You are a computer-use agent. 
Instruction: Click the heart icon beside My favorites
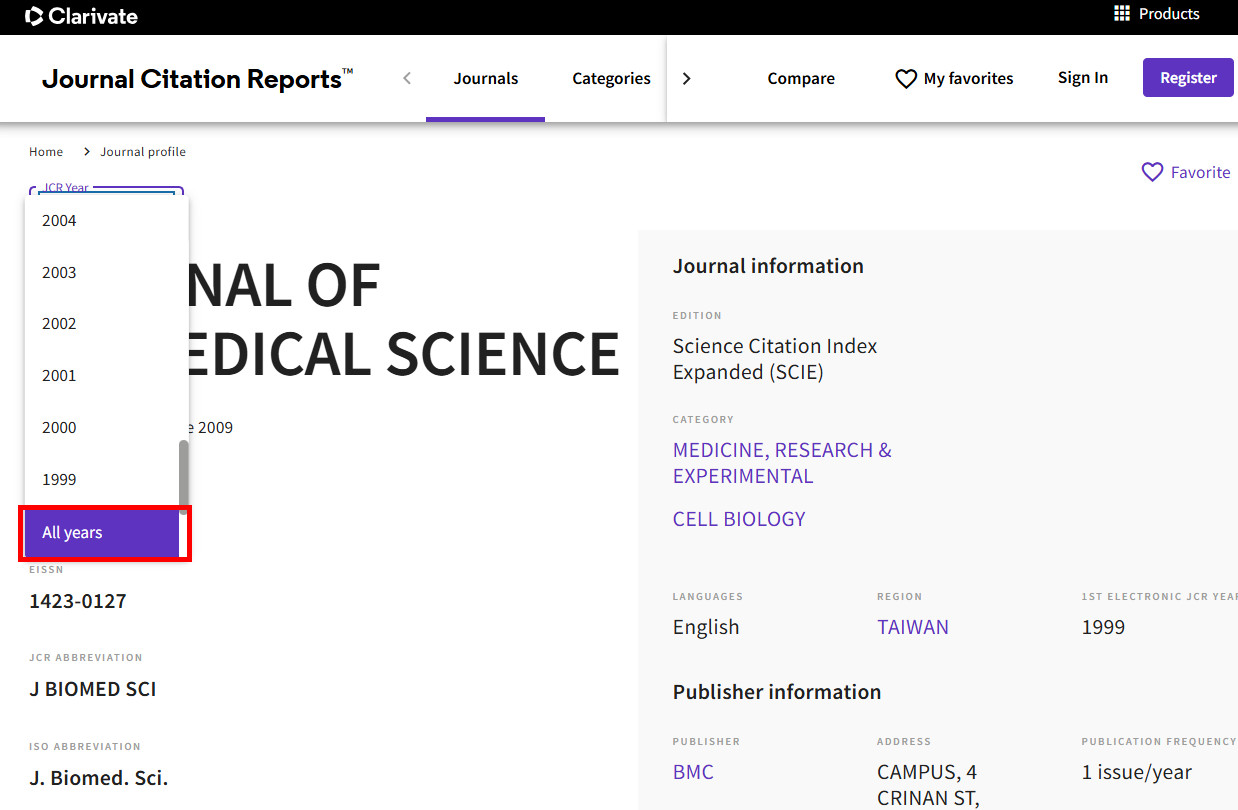(x=906, y=78)
